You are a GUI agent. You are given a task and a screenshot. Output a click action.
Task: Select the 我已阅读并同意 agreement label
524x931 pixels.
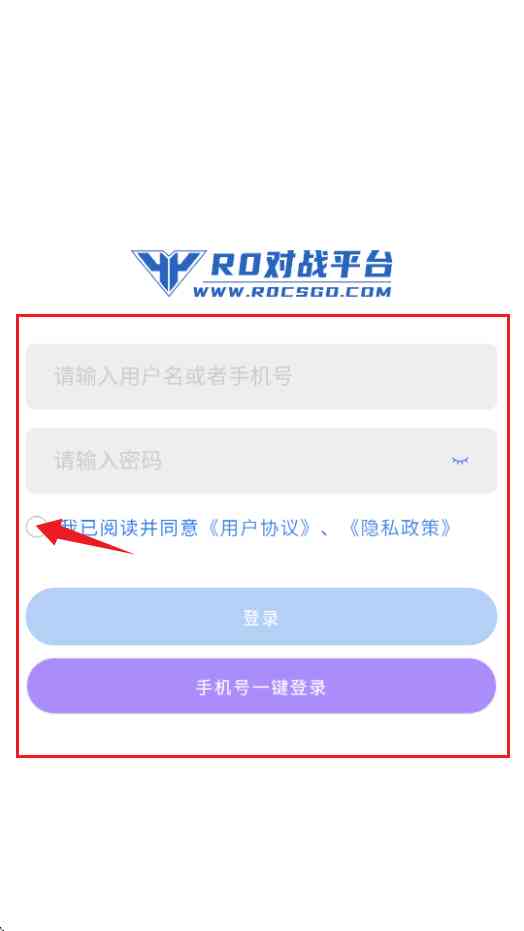coord(129,527)
